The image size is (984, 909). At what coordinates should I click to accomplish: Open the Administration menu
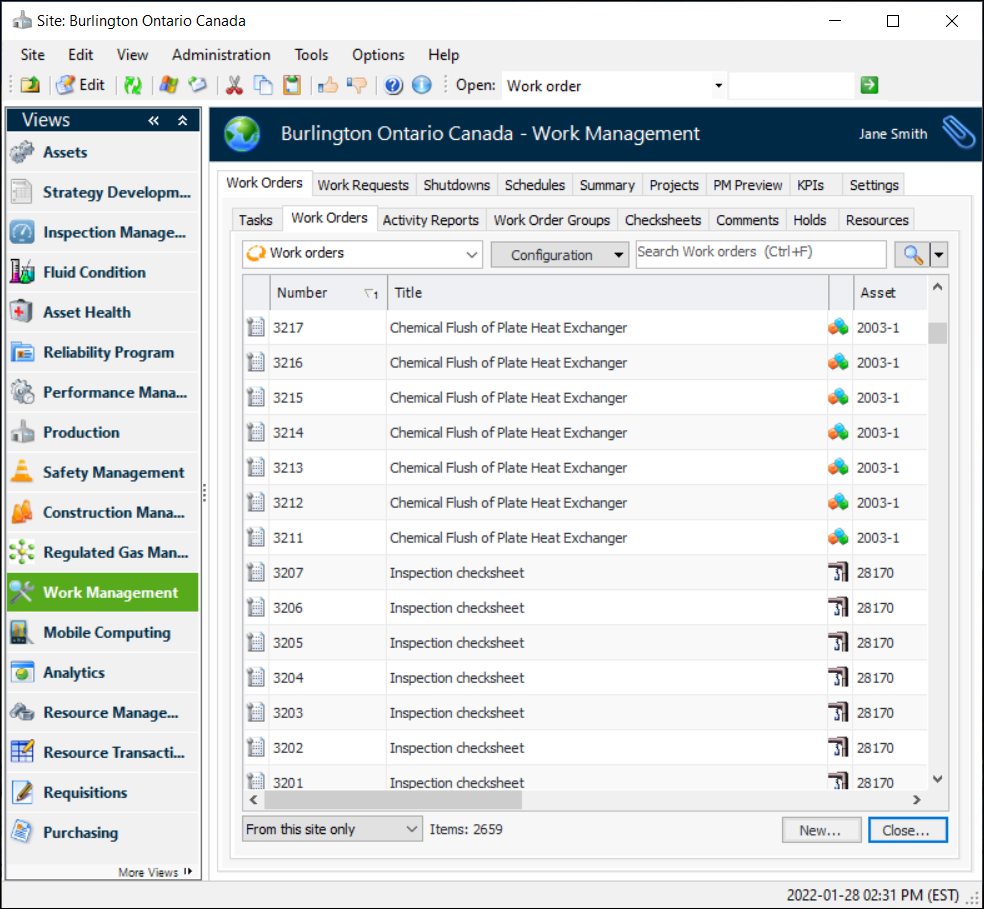[x=221, y=55]
